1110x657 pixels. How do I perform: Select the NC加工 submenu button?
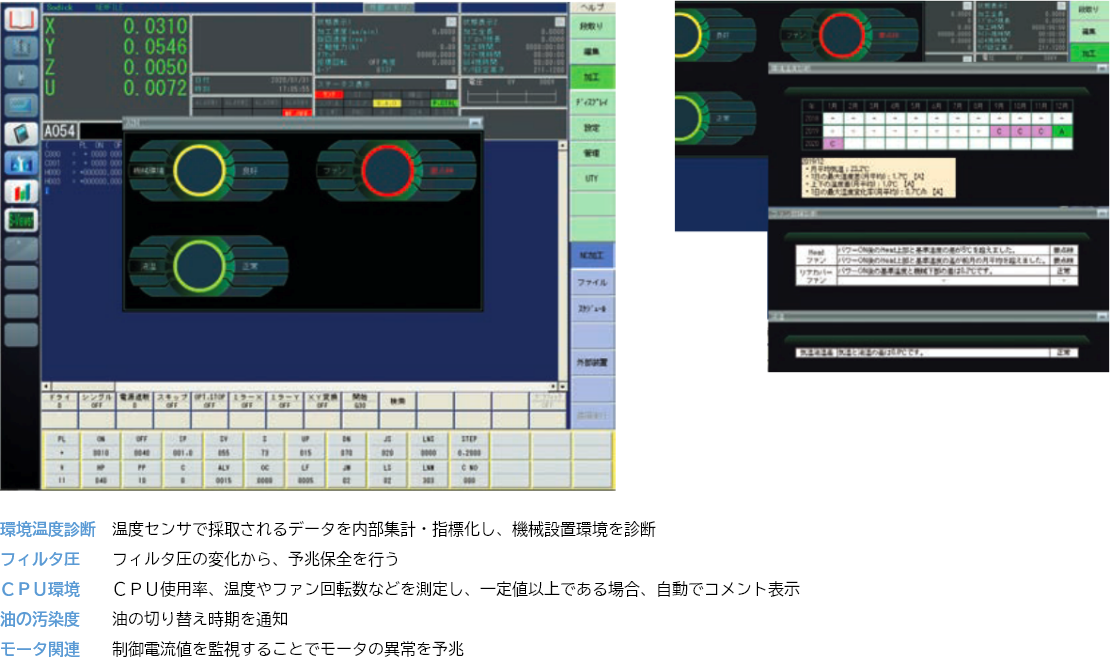point(592,256)
